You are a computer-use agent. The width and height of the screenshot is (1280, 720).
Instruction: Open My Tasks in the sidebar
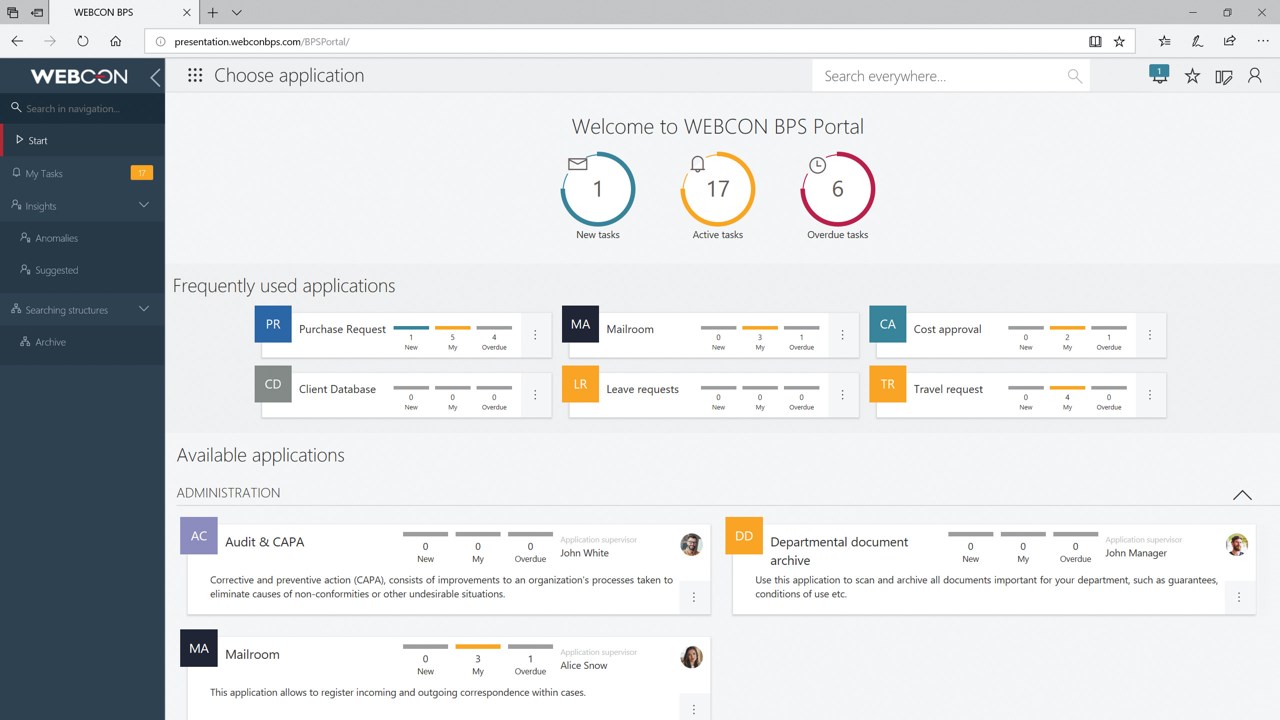(83, 173)
